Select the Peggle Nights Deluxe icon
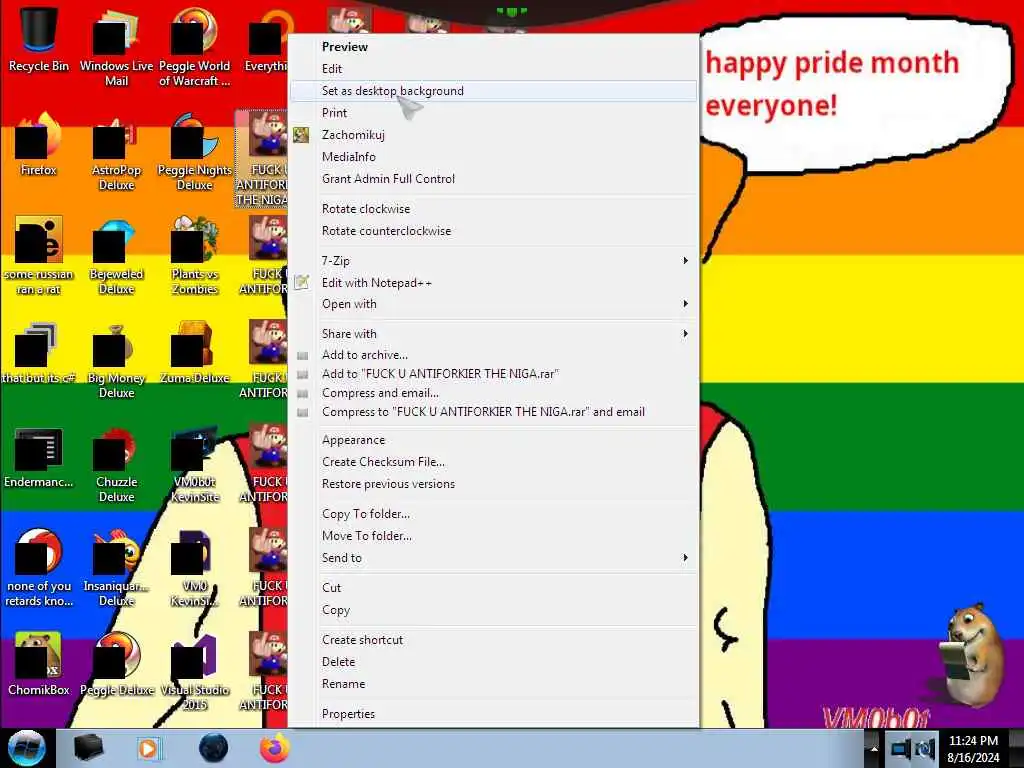Screen dimensions: 1024x768 coord(195,153)
